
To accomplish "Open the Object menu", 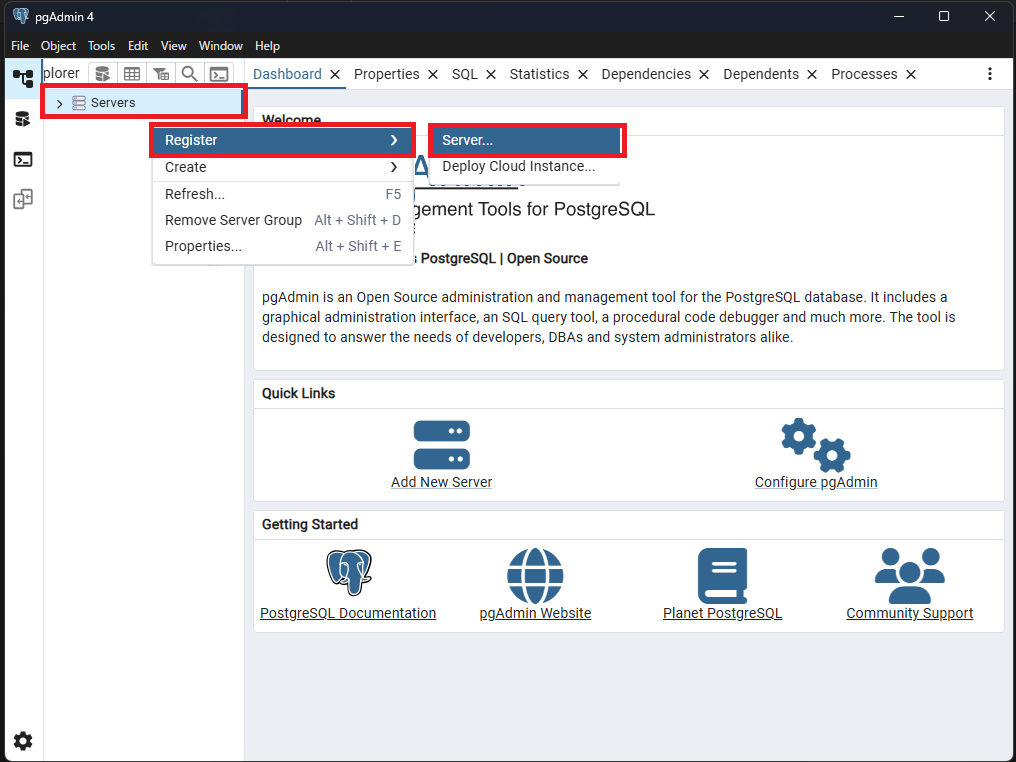I will [58, 46].
